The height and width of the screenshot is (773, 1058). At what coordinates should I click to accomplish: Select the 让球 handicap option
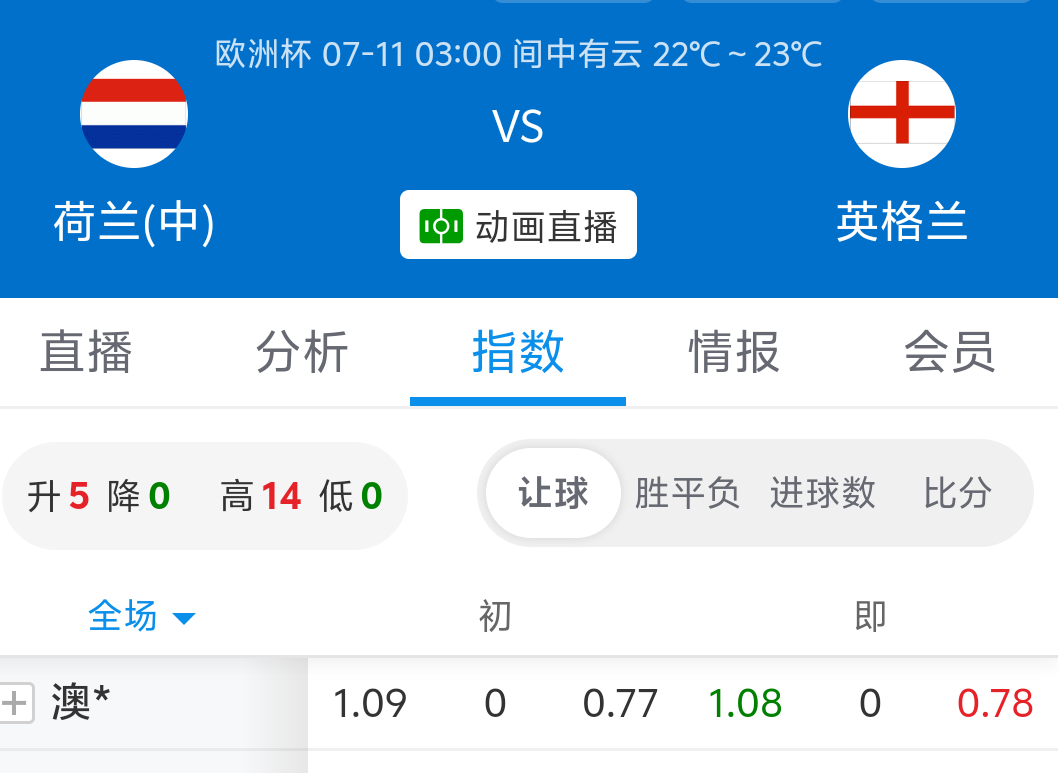(553, 493)
